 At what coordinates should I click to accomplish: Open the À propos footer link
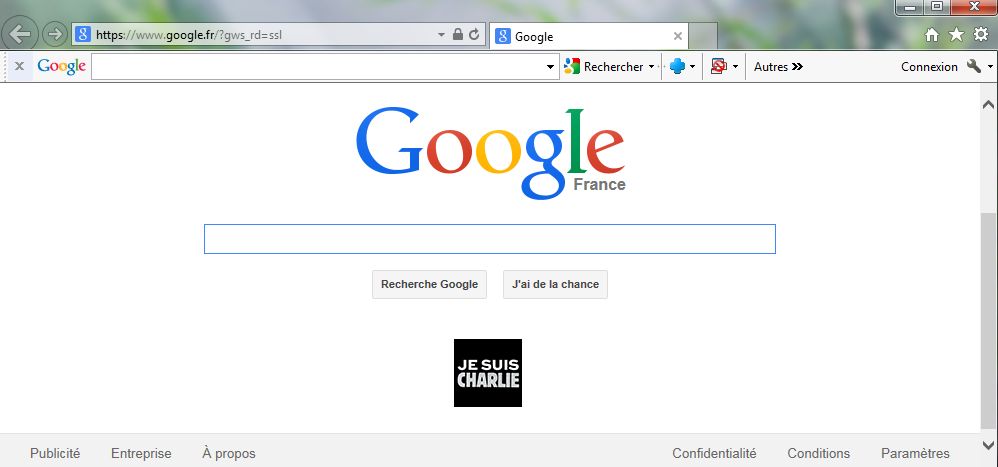coord(228,454)
